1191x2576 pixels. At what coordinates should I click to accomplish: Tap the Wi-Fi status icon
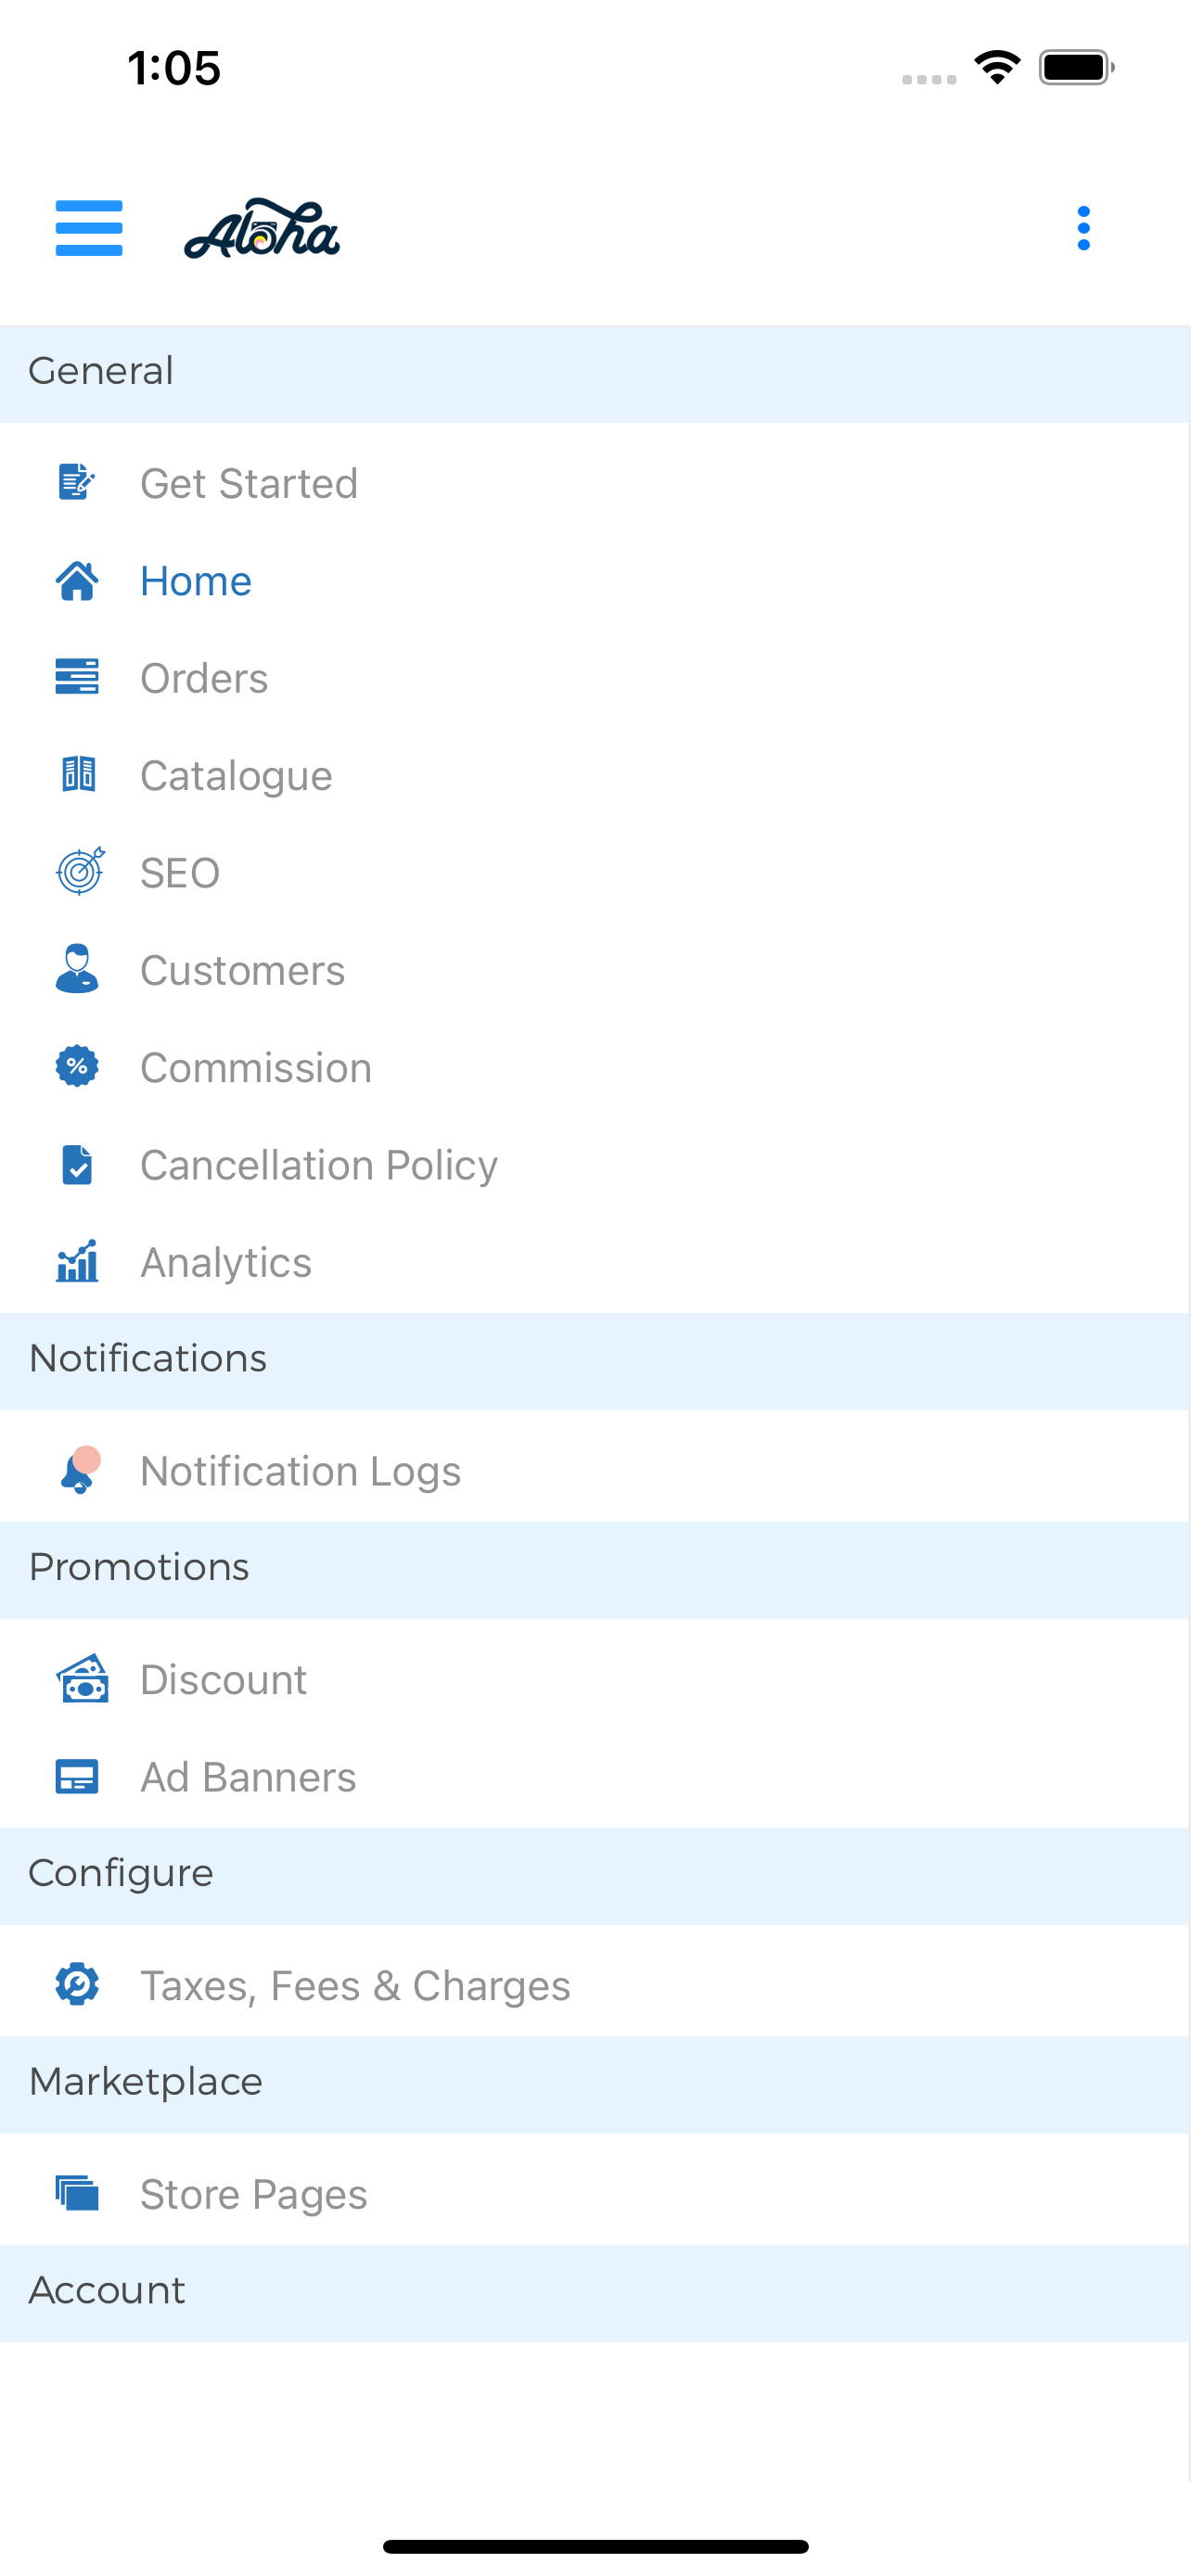click(x=997, y=67)
